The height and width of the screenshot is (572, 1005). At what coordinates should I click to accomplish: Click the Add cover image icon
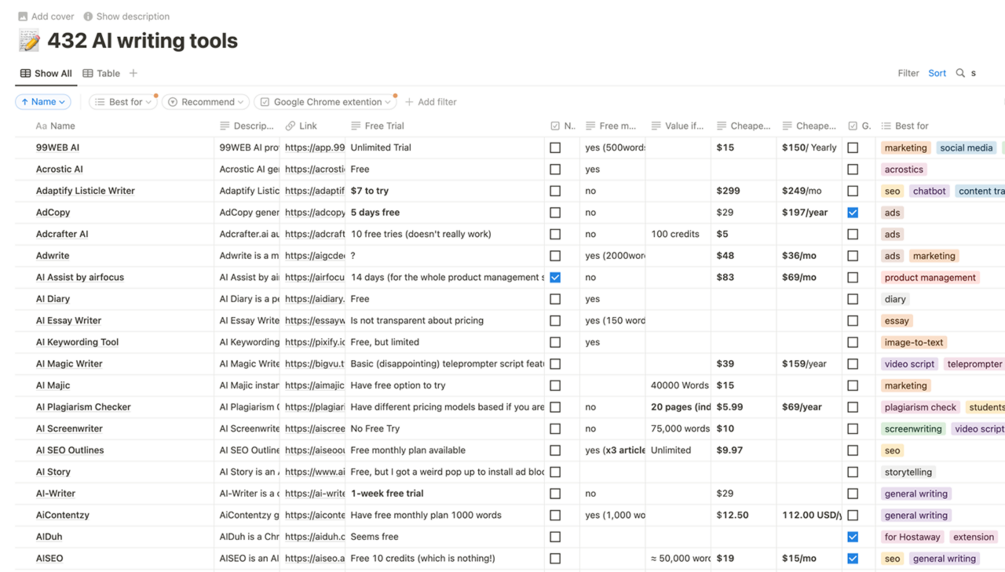point(22,16)
